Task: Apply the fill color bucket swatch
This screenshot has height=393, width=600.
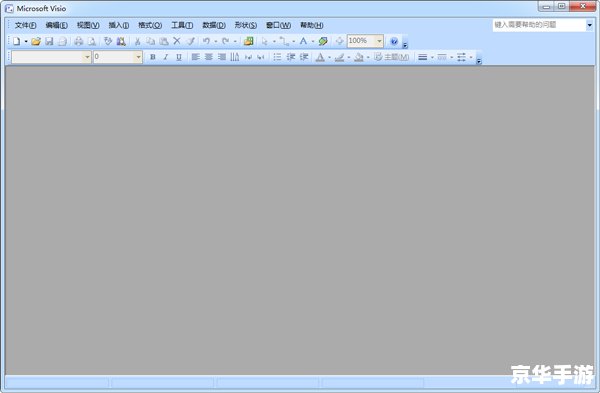Action: [359, 57]
